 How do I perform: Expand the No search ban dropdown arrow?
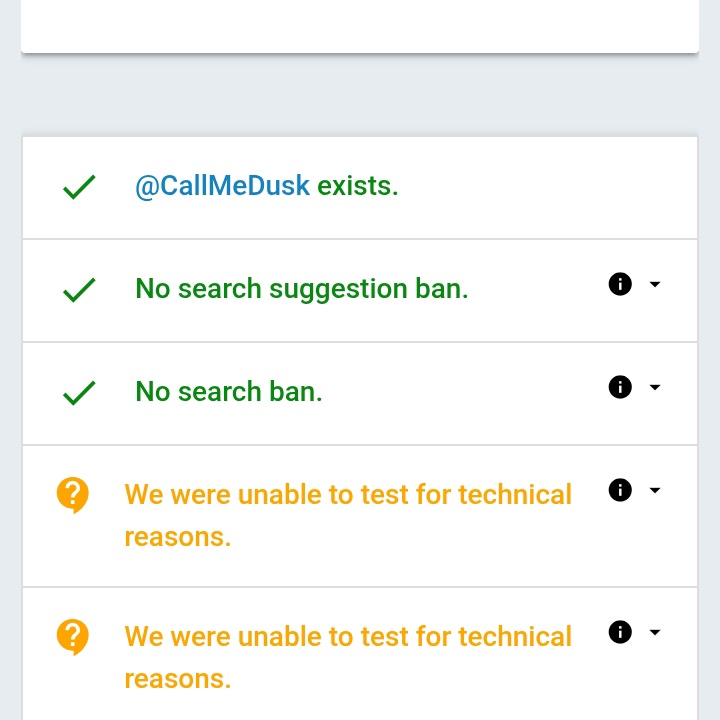[655, 387]
